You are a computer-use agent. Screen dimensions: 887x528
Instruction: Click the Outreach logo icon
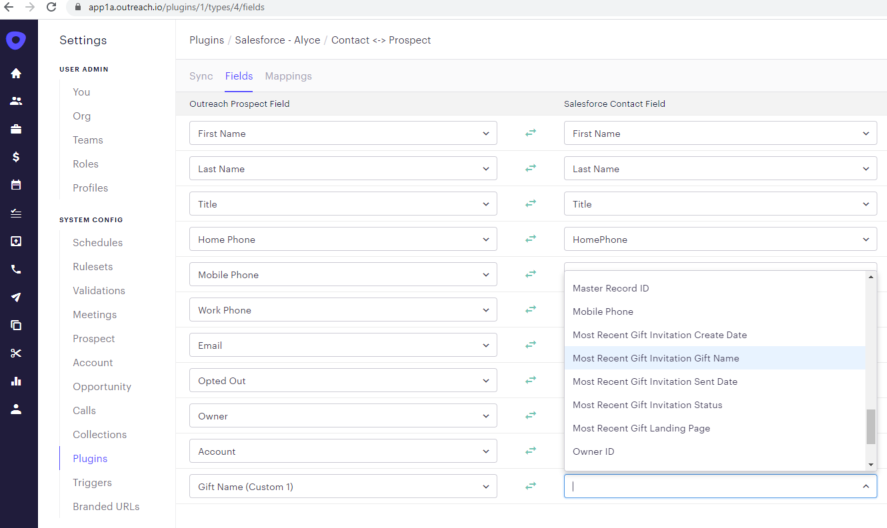[16, 40]
